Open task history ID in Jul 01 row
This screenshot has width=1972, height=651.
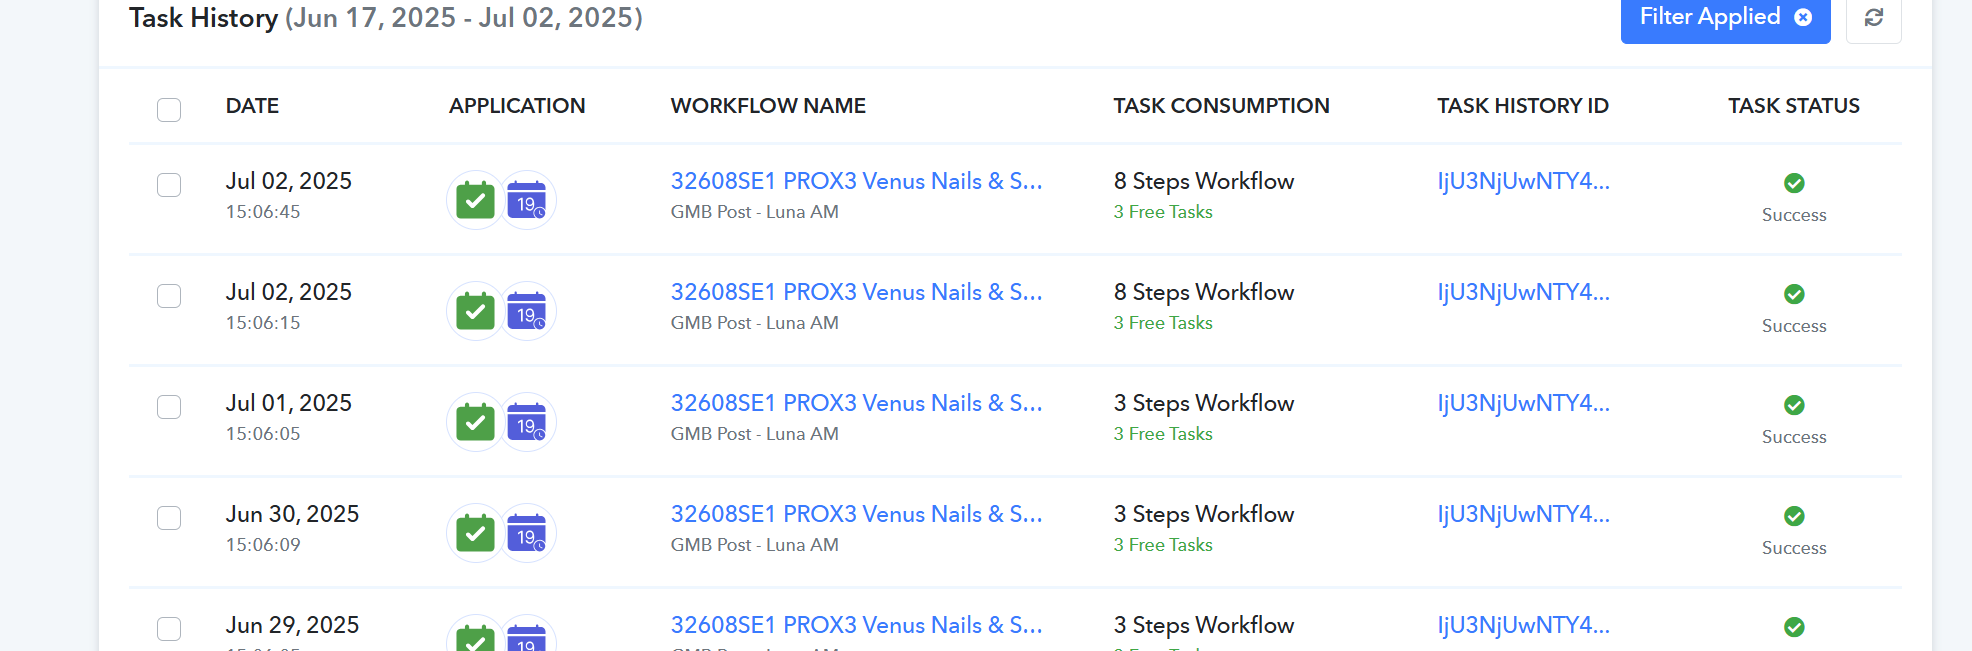tap(1524, 403)
